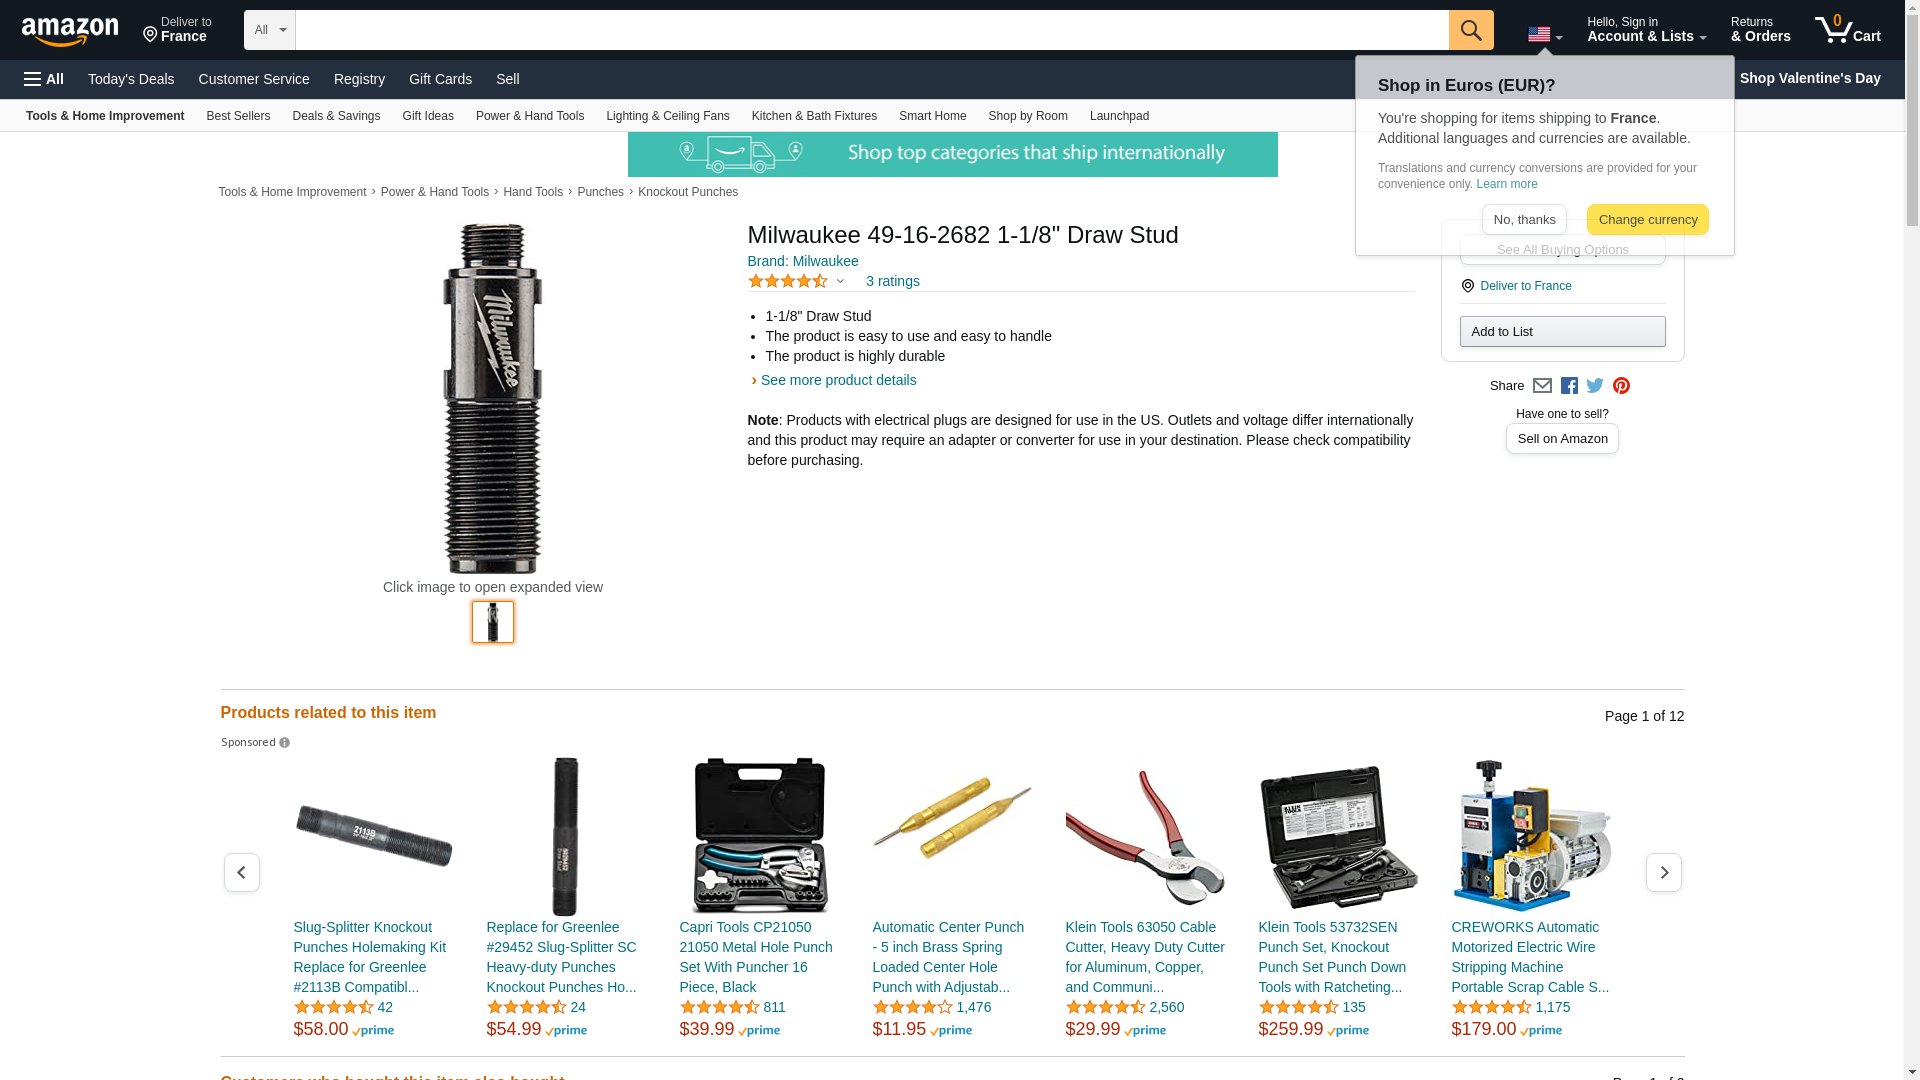1920x1080 pixels.
Task: Click the Change currency button
Action: point(1647,220)
